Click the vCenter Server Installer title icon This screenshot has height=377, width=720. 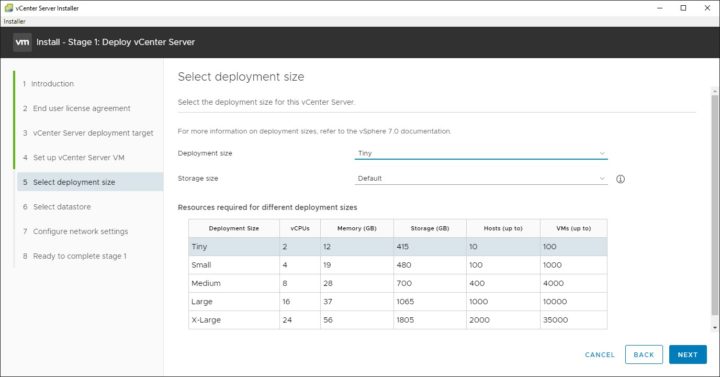pyautogui.click(x=8, y=8)
